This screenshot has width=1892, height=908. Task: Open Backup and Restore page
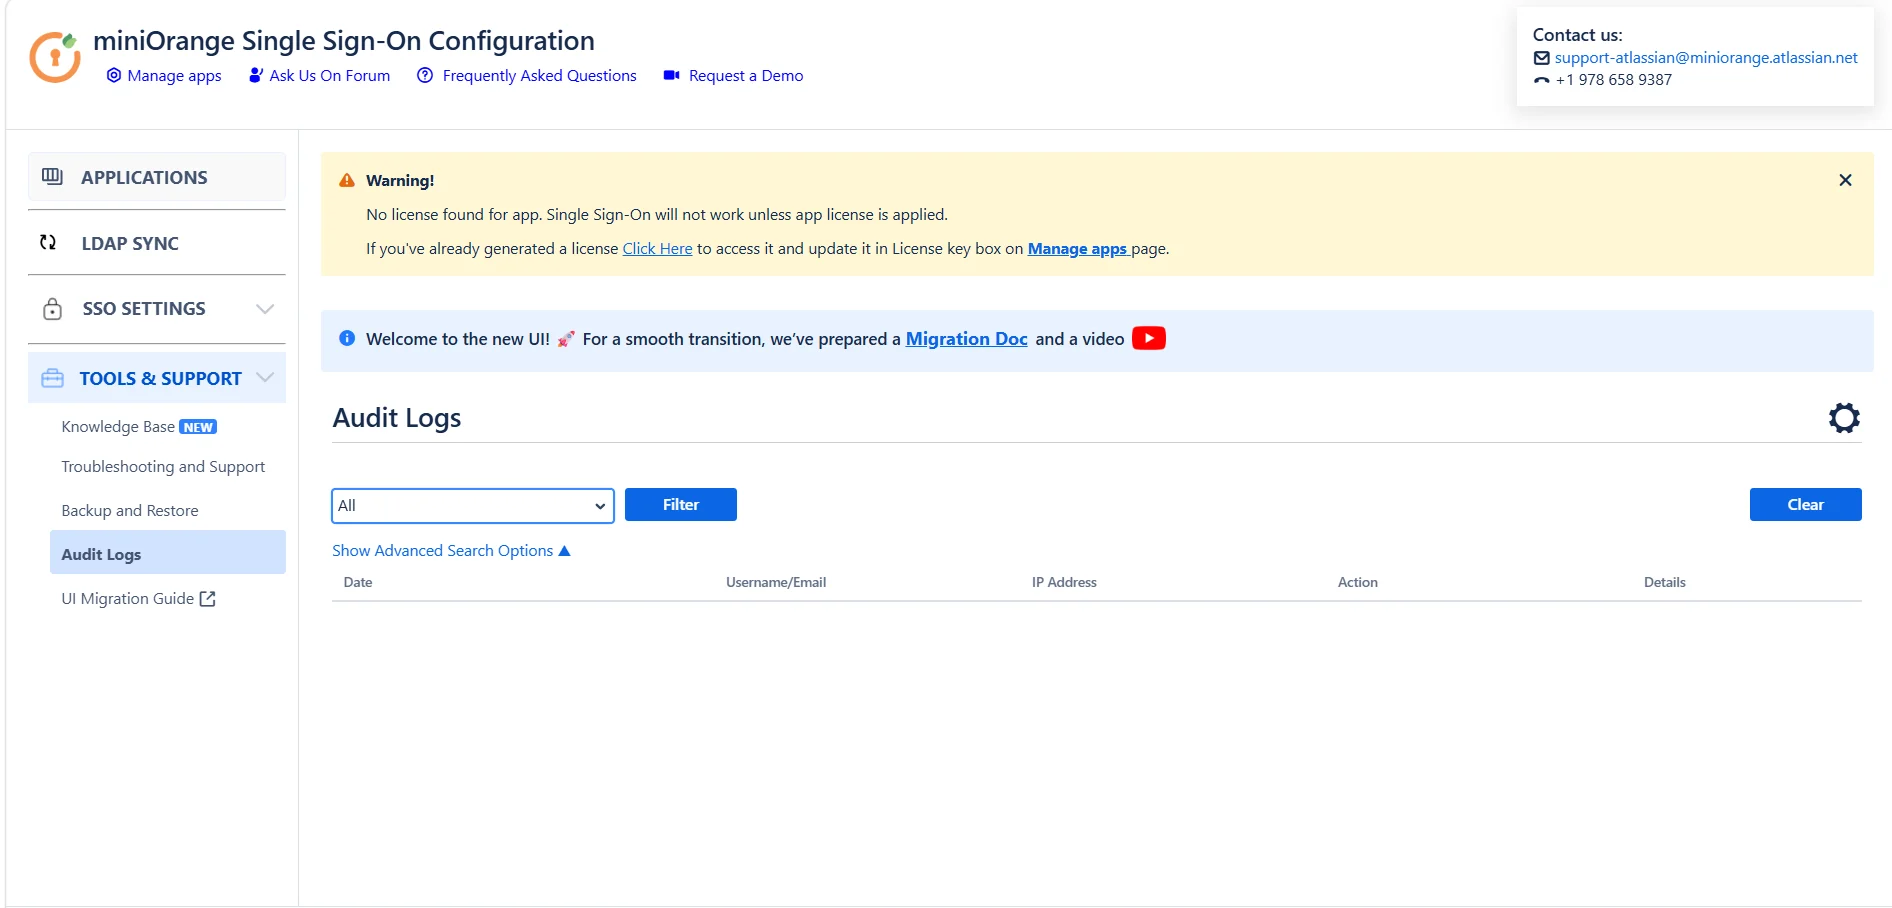coord(130,511)
